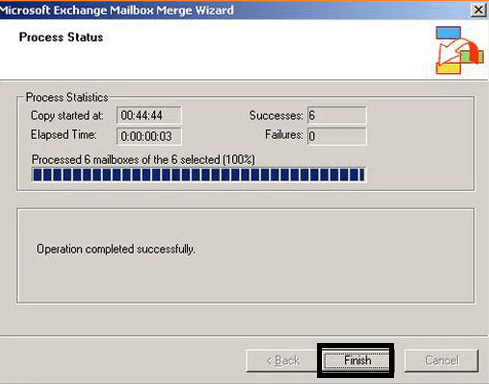Click the 'Successes:' label
This screenshot has width=489, height=384.
[x=276, y=116]
